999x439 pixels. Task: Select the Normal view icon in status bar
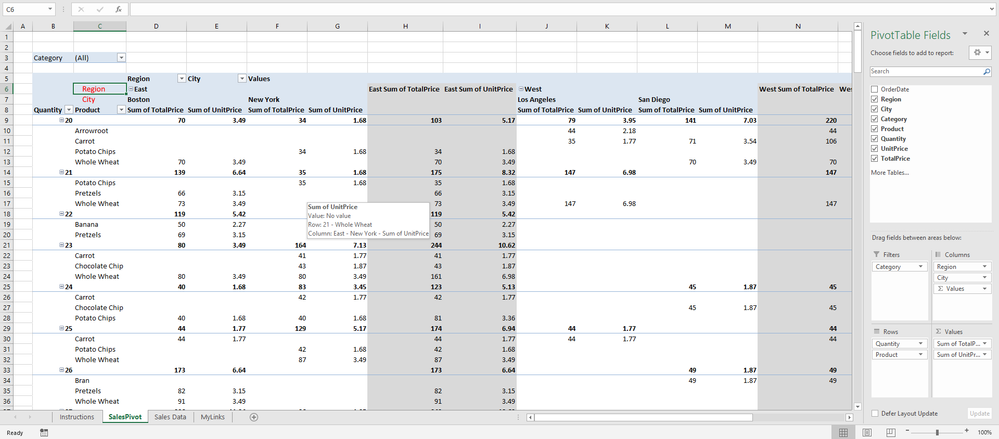844,433
